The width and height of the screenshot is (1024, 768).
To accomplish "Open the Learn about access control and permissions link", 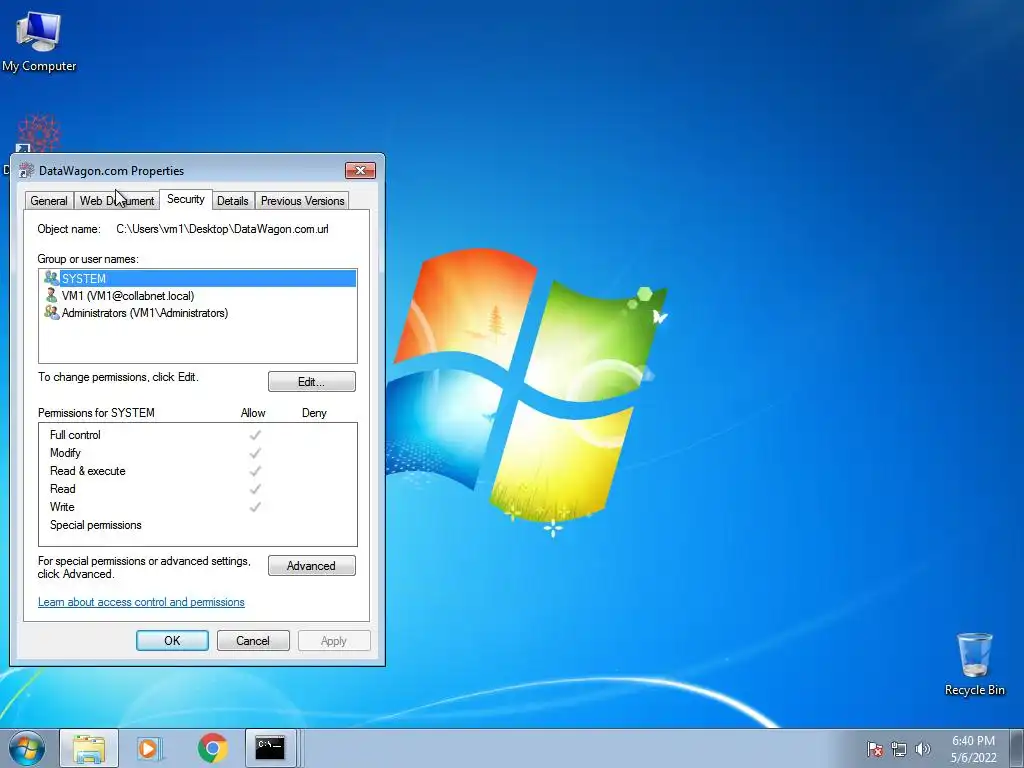I will 141,602.
